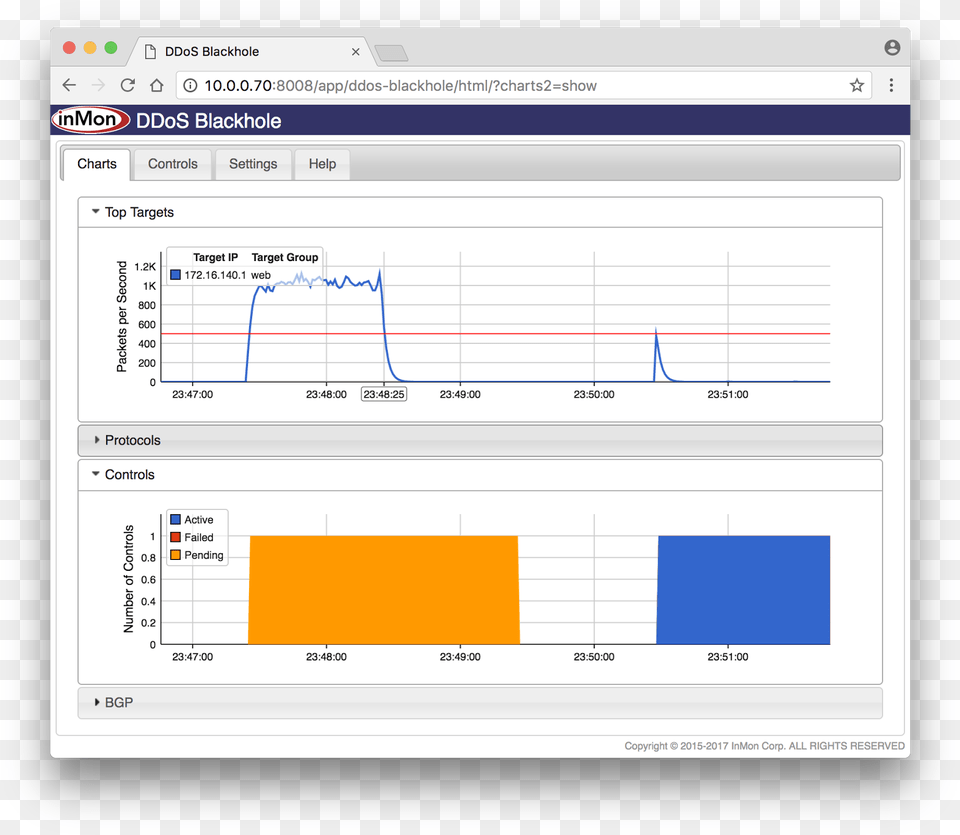This screenshot has width=960, height=835.
Task: Click the inMon logo
Action: [x=91, y=121]
